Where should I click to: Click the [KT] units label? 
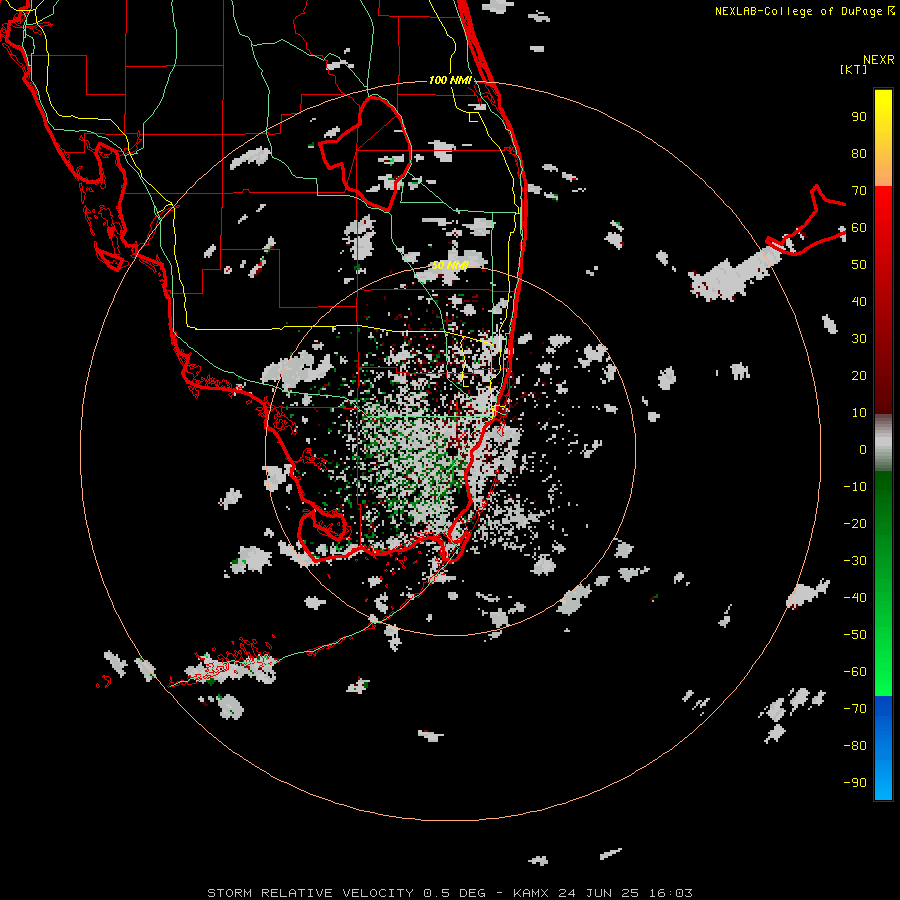[854, 69]
